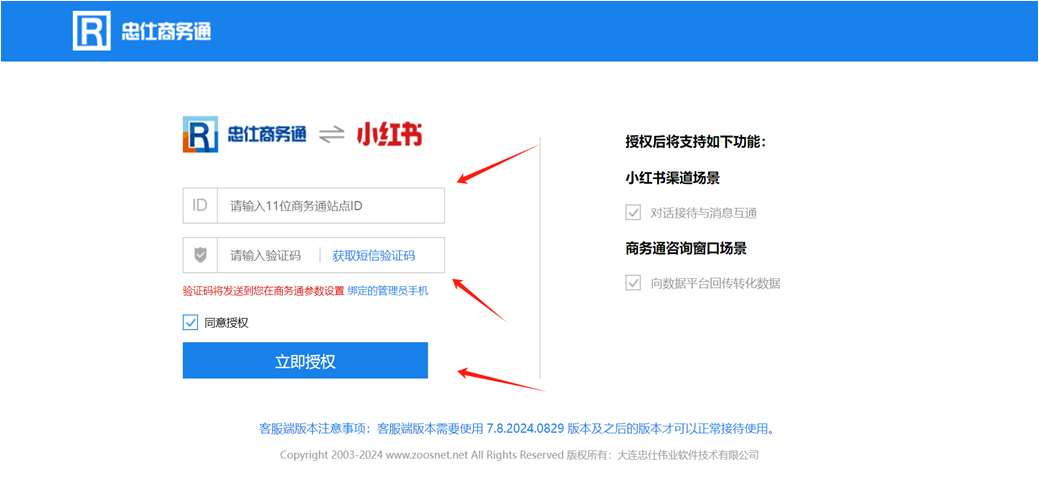
Task: Click 获取短信验证码 link
Action: (x=374, y=256)
